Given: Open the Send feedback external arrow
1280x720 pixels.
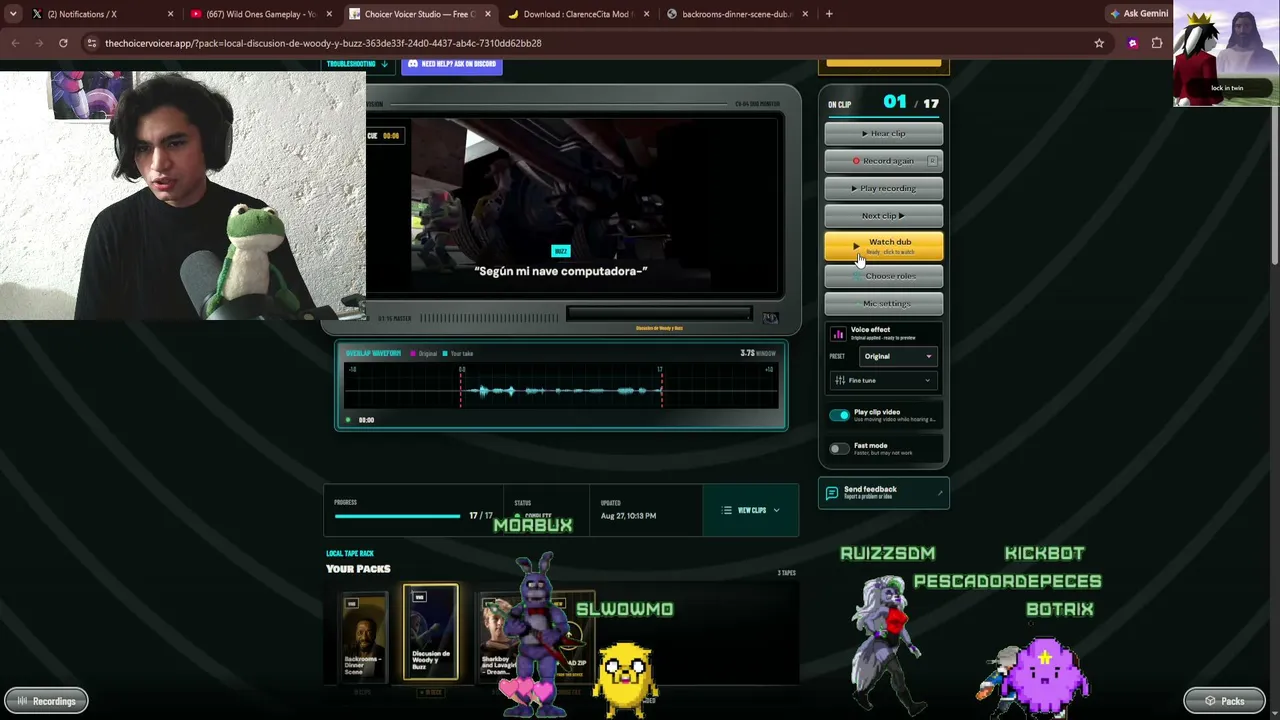Looking at the screenshot, I should click(940, 493).
